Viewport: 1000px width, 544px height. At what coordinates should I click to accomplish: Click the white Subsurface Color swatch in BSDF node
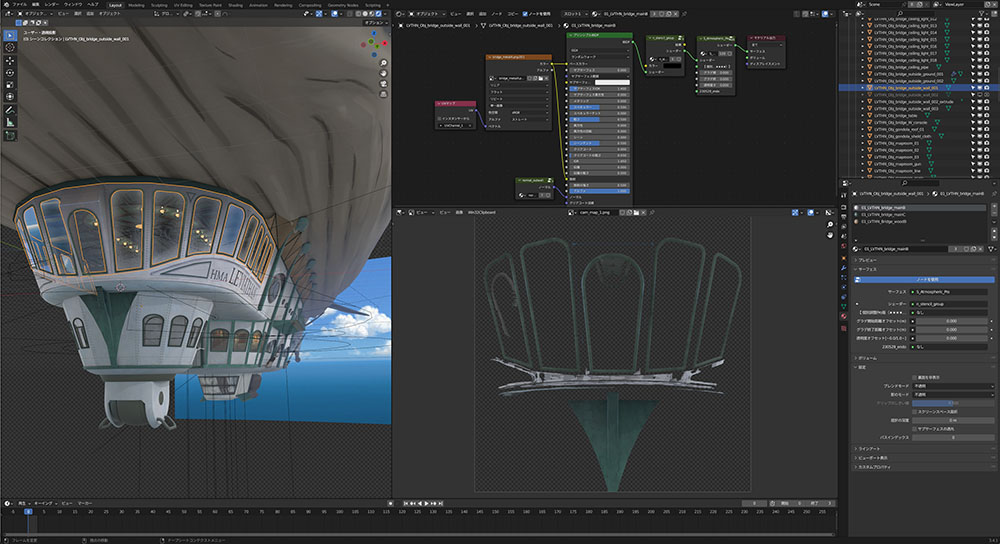(x=612, y=82)
